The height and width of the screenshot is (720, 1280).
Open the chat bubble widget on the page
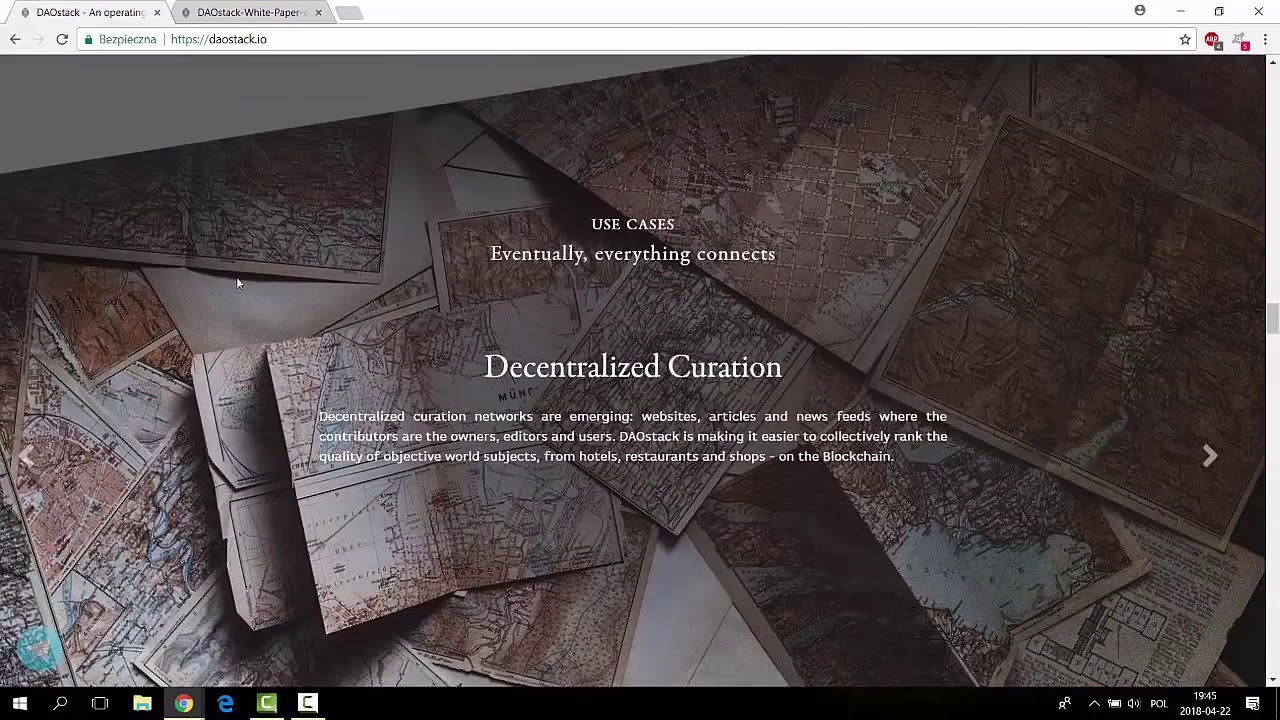click(x=40, y=648)
